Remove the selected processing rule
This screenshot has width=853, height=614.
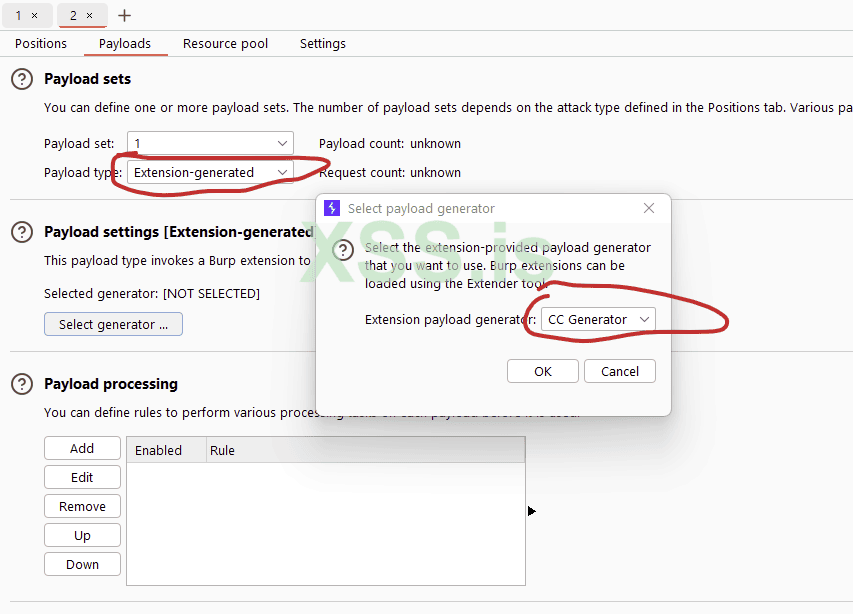82,506
